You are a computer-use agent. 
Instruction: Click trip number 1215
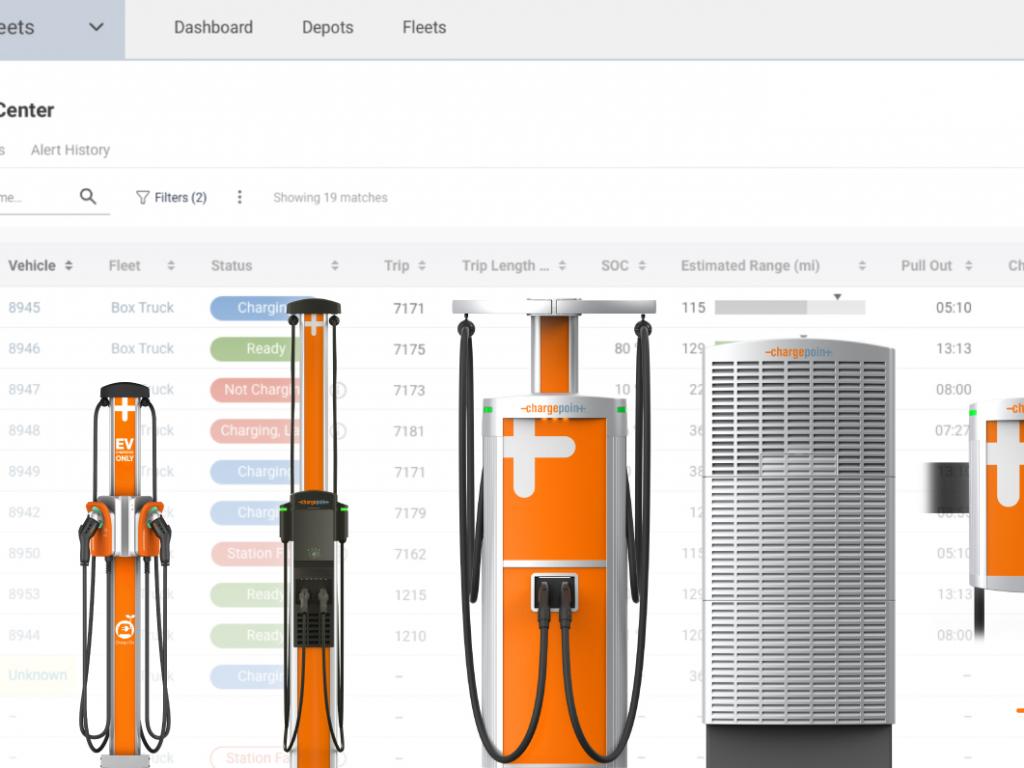coord(410,595)
